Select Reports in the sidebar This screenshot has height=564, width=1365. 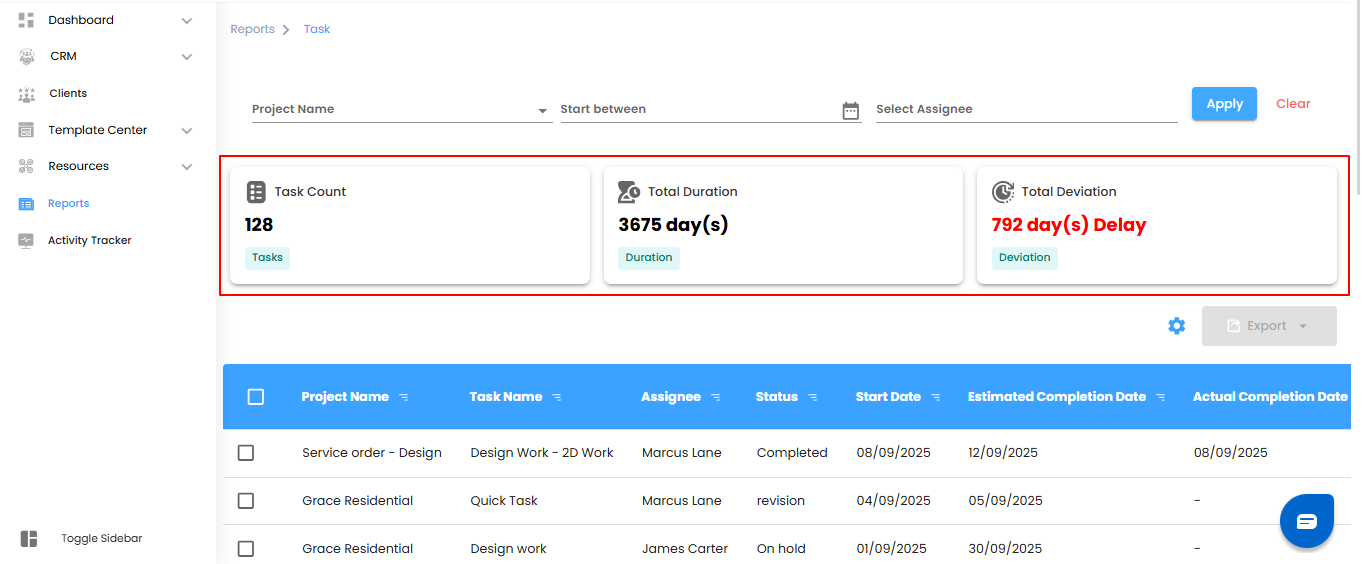69,204
